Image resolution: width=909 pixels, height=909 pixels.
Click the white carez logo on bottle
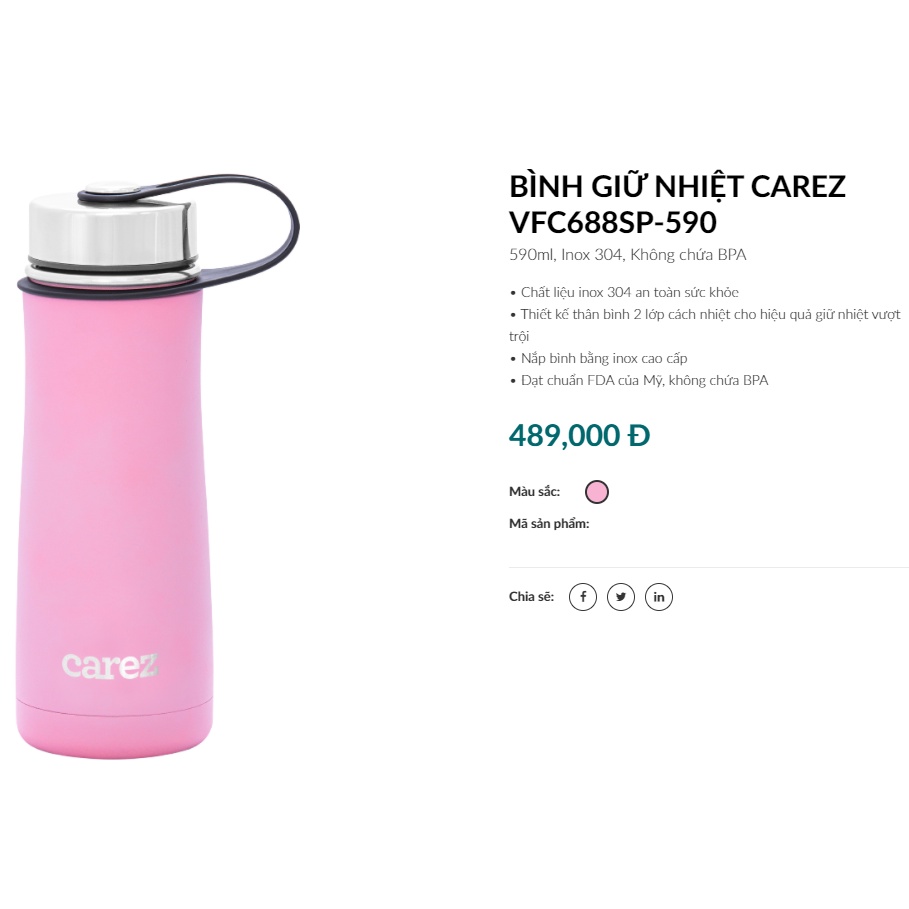tap(110, 666)
